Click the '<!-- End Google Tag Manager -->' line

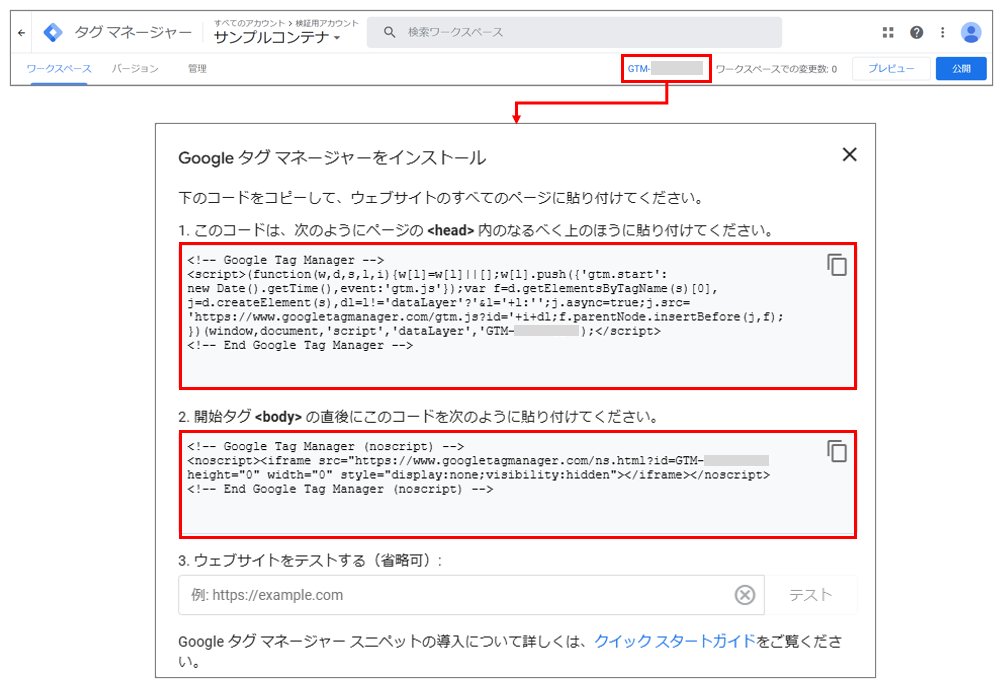[x=300, y=346]
